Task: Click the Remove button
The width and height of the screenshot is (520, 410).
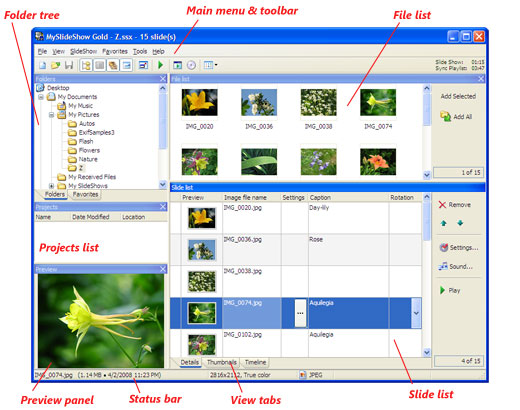Action: (454, 205)
